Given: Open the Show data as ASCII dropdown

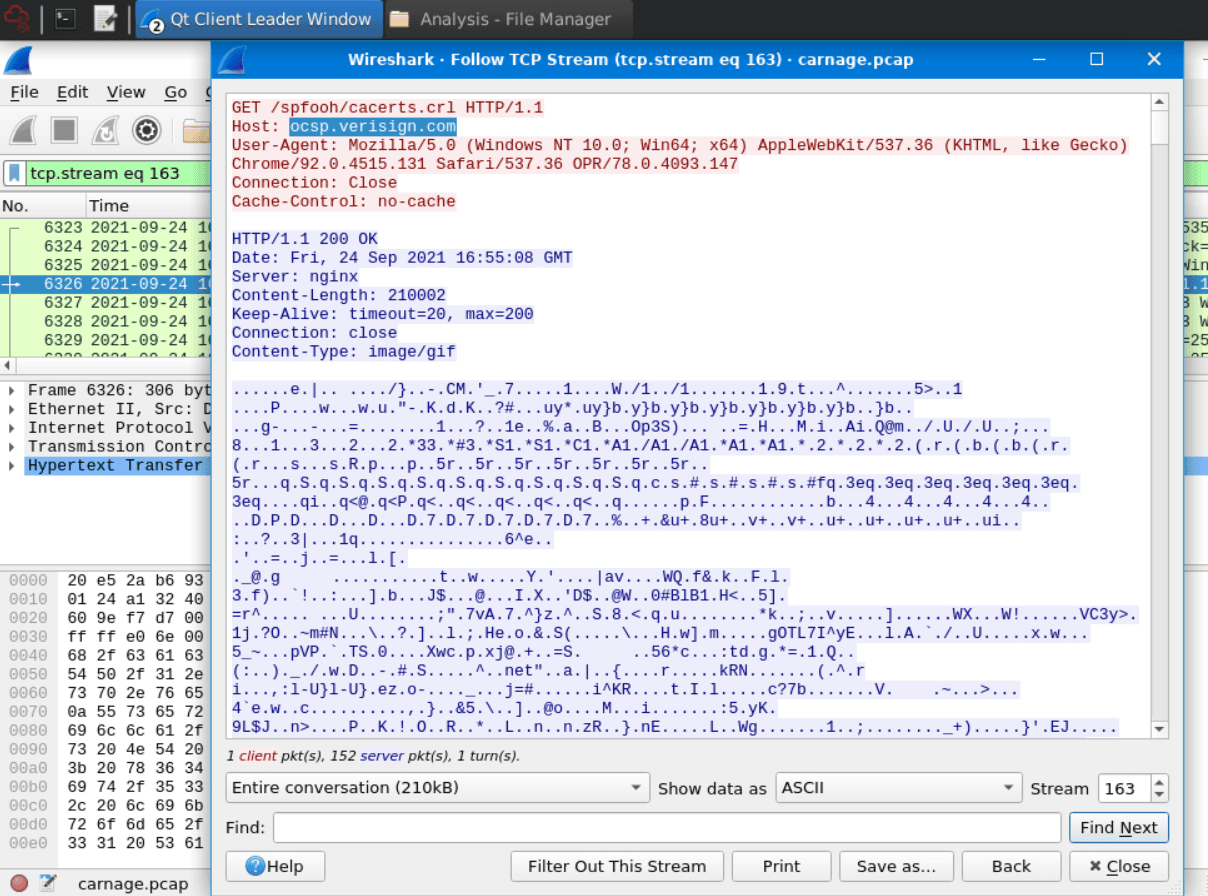Looking at the screenshot, I should 899,788.
